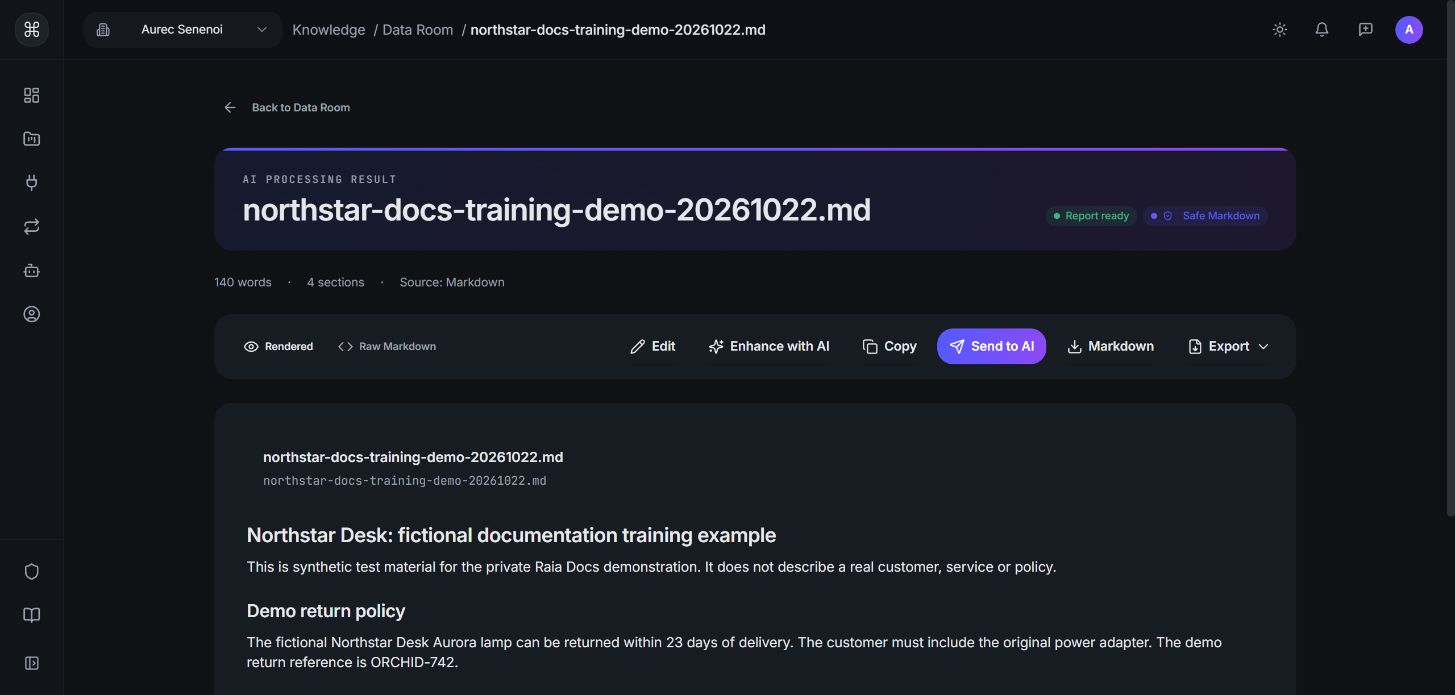This screenshot has height=695, width=1455.
Task: Open the plug integrations icon in sidebar
Action: click(31, 182)
